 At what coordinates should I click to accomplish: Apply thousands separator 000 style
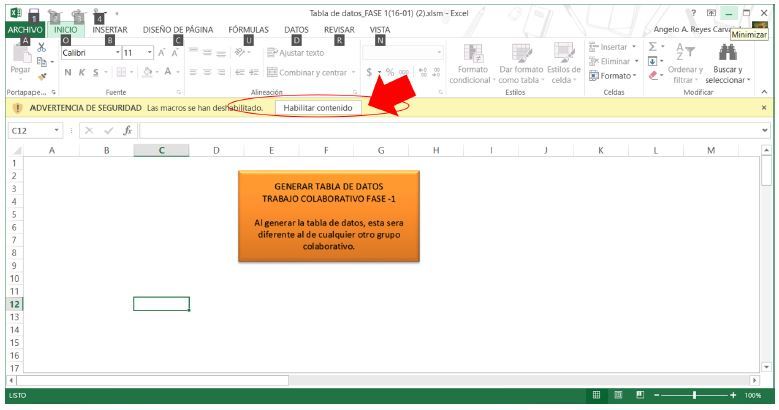pos(404,73)
